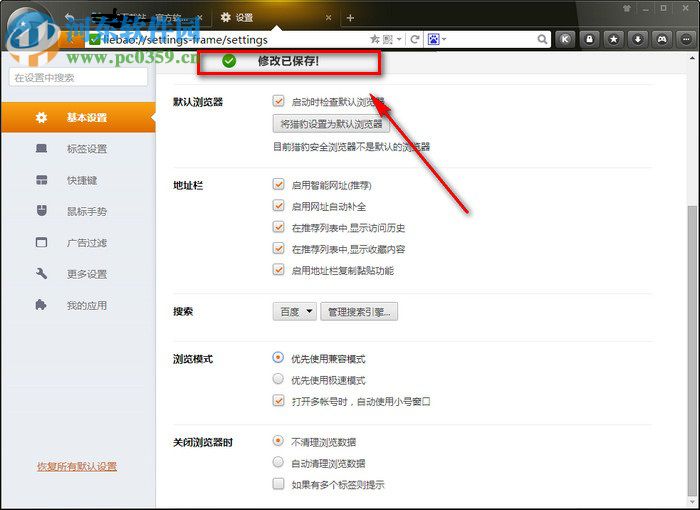The image size is (700, 510).
Task: Click the back arrow in title bar
Action: pyautogui.click(x=69, y=17)
